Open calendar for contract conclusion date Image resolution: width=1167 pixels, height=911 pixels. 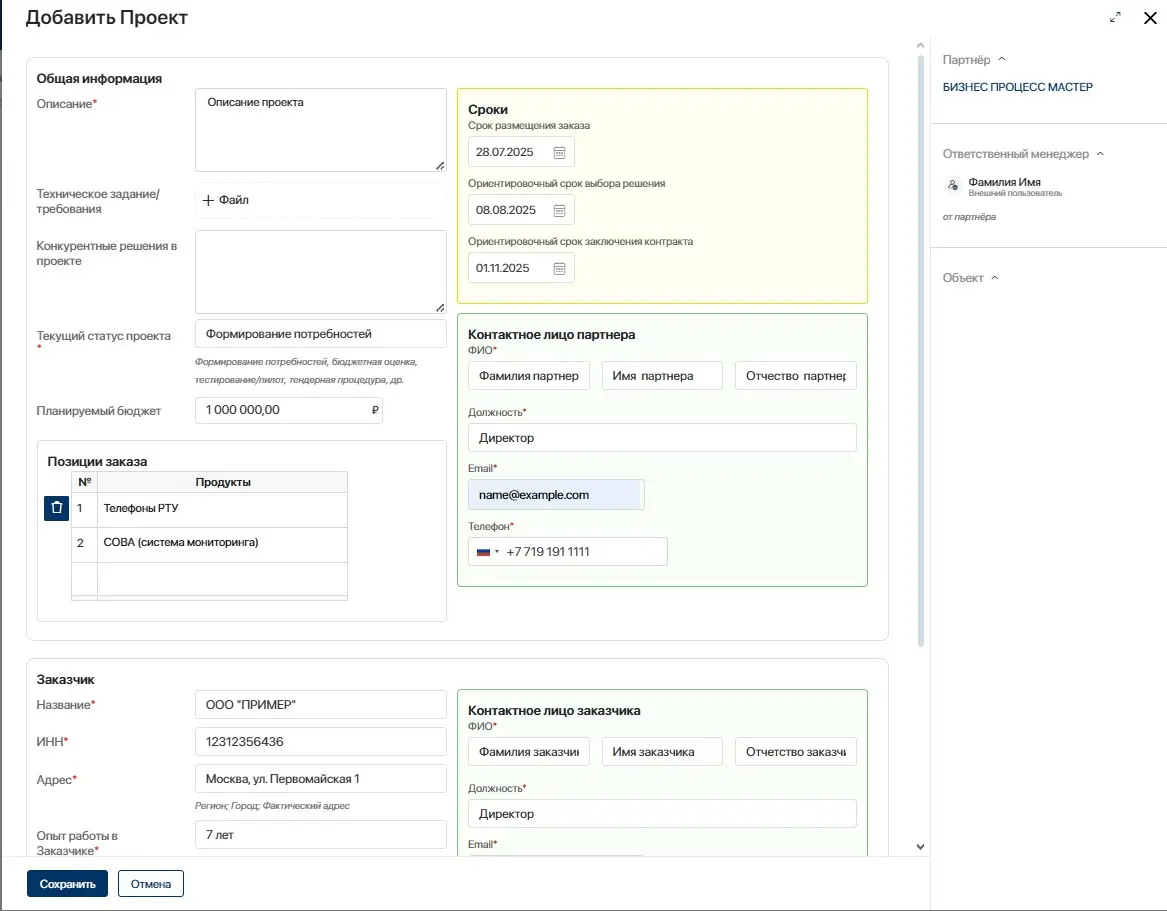(560, 268)
